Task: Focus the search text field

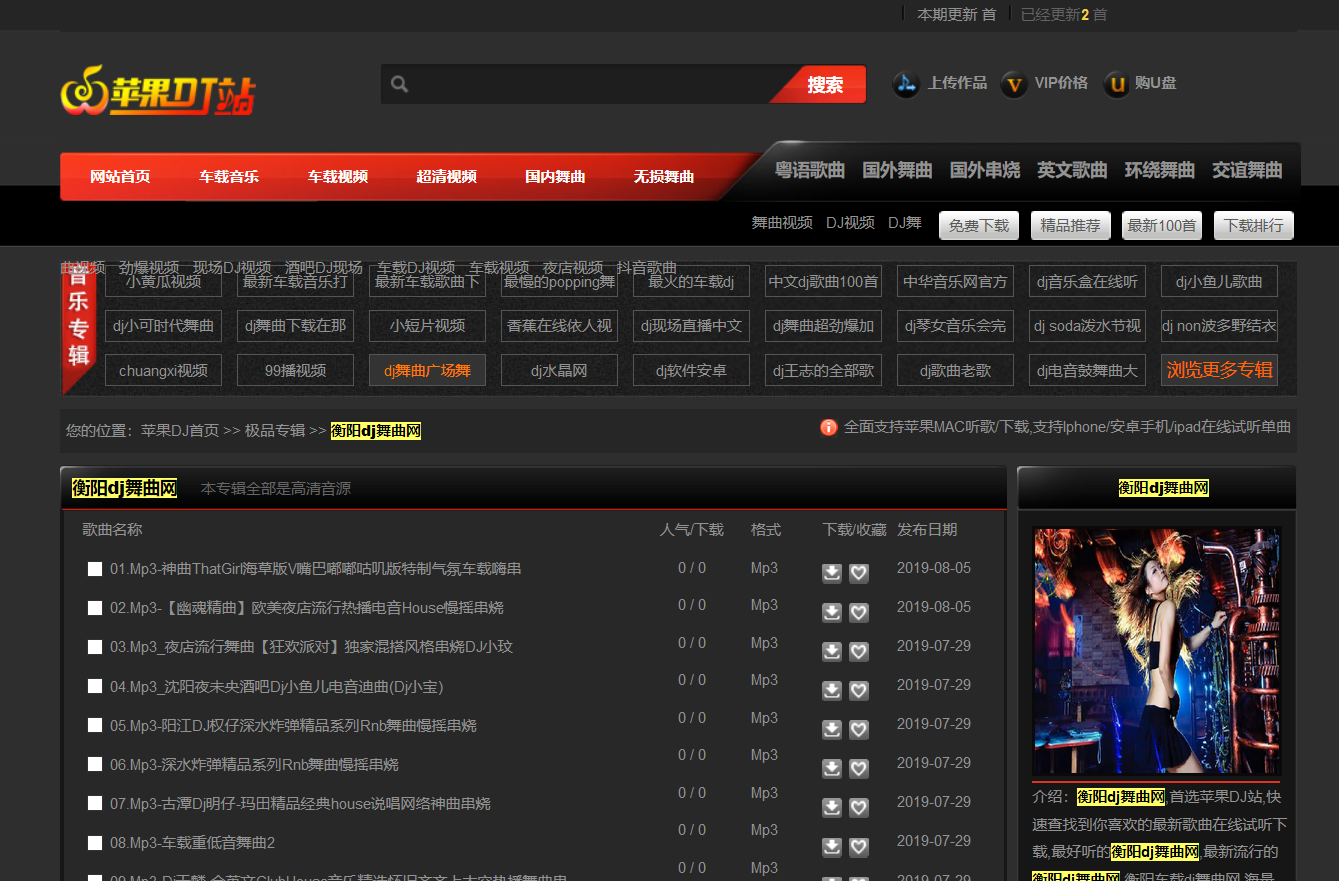Action: [592, 84]
